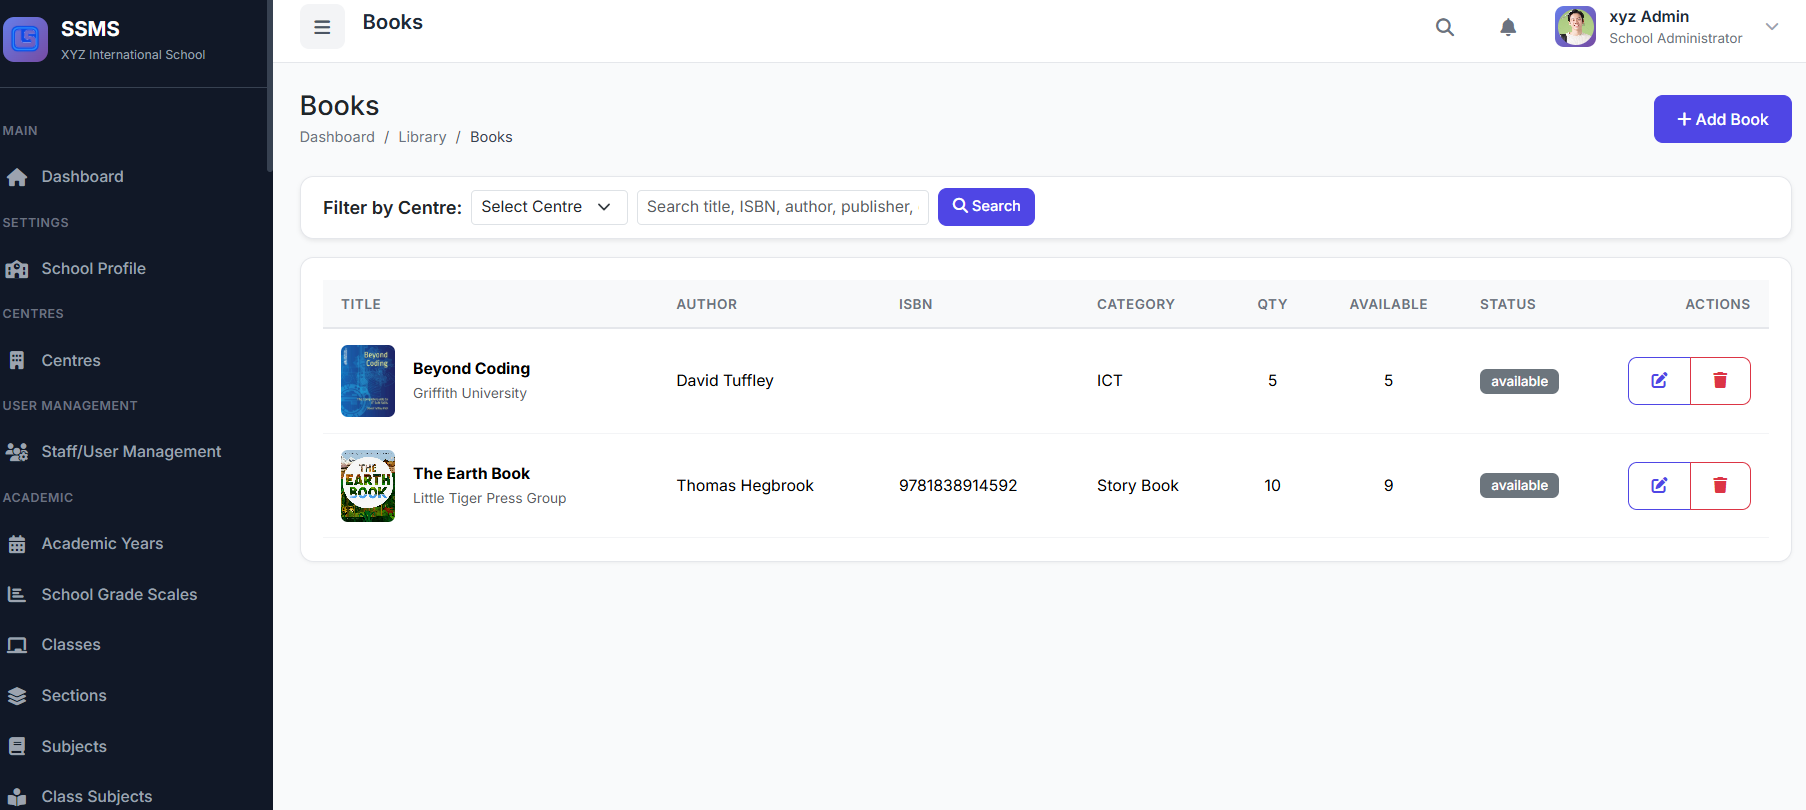Edit The Earth Book entry
This screenshot has height=810, width=1806.
[x=1659, y=486]
